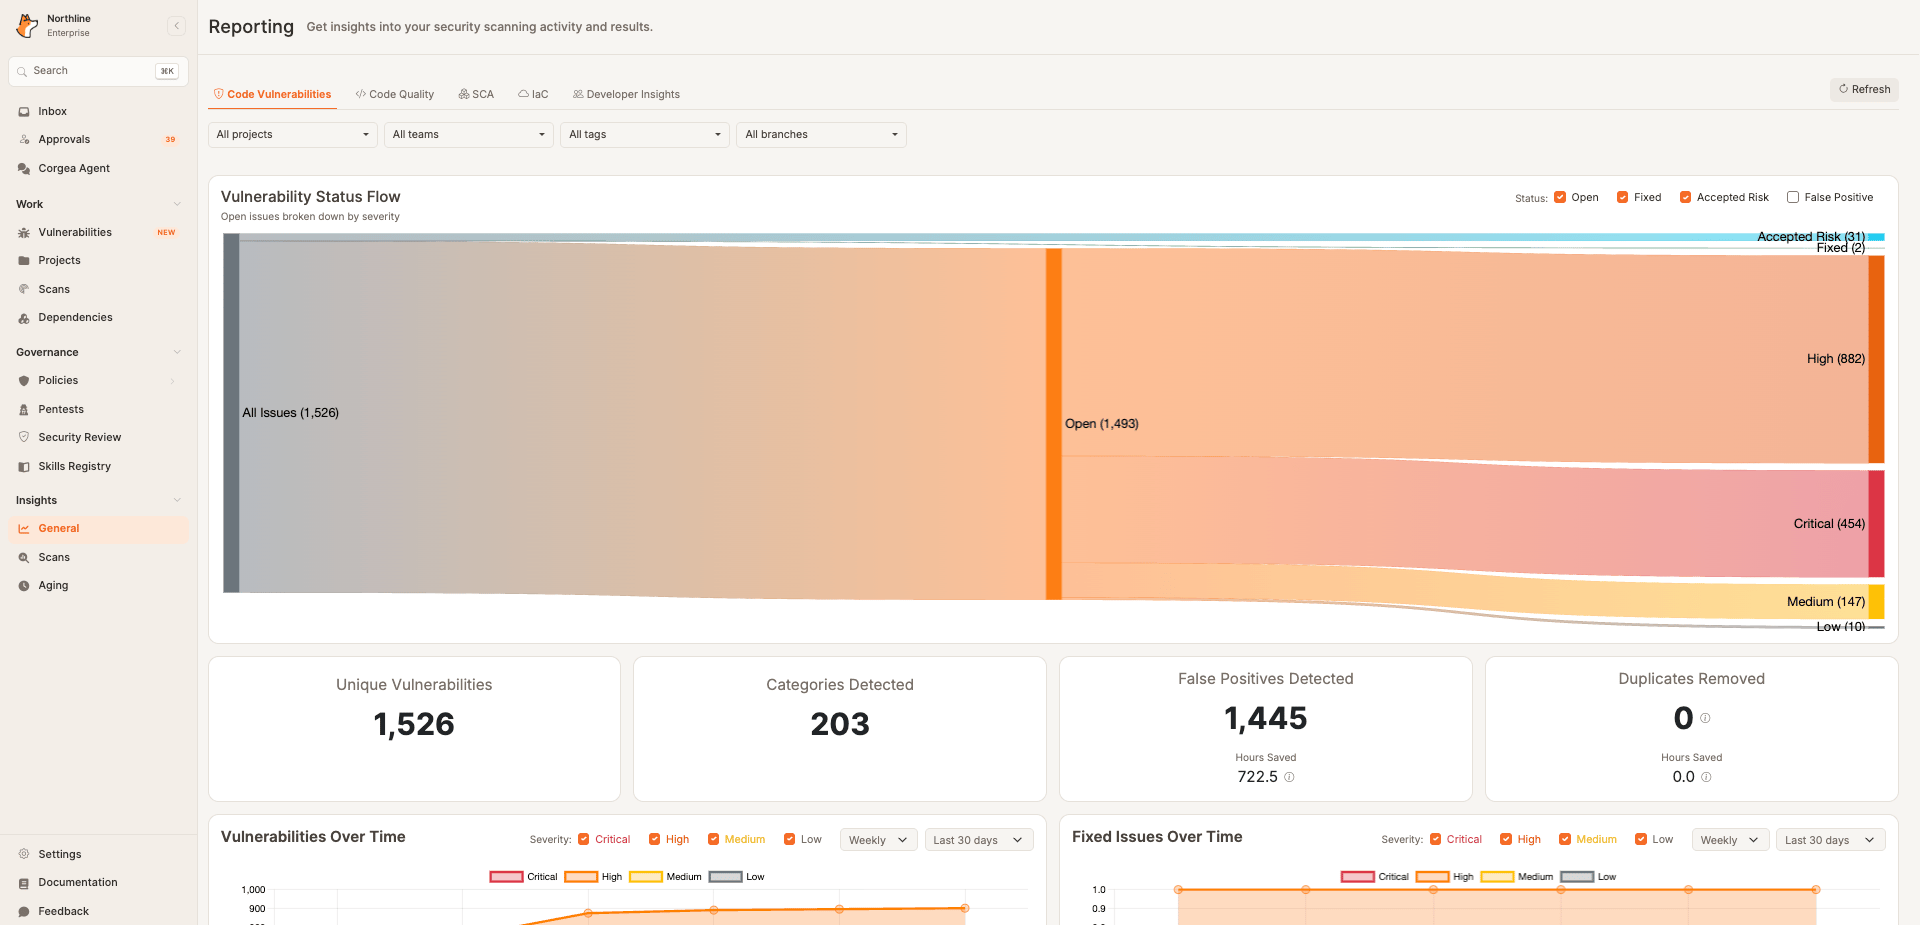The width and height of the screenshot is (1920, 925).
Task: Click the Approvals sidebar icon
Action: coord(24,140)
